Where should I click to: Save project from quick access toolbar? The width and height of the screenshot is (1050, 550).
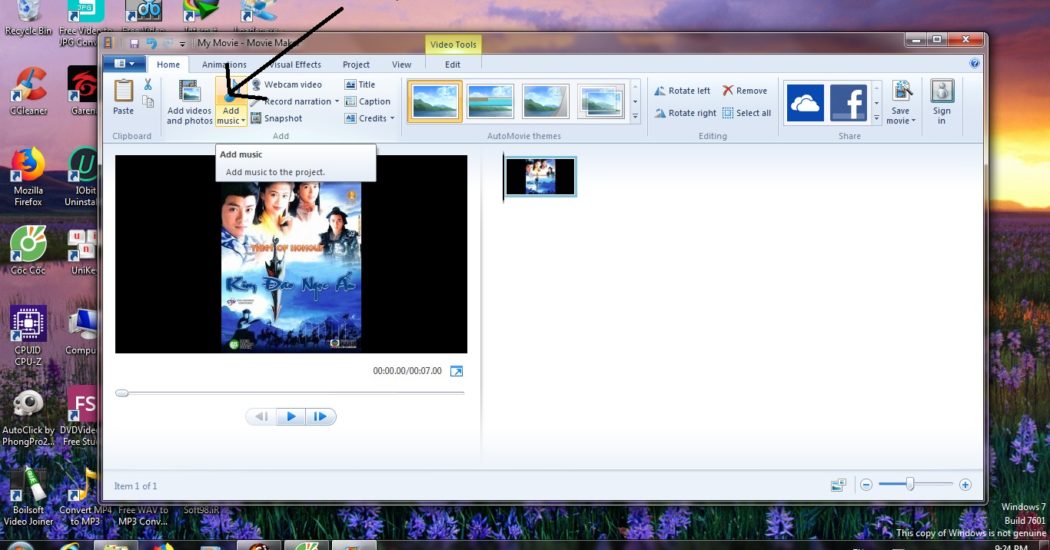(x=134, y=44)
